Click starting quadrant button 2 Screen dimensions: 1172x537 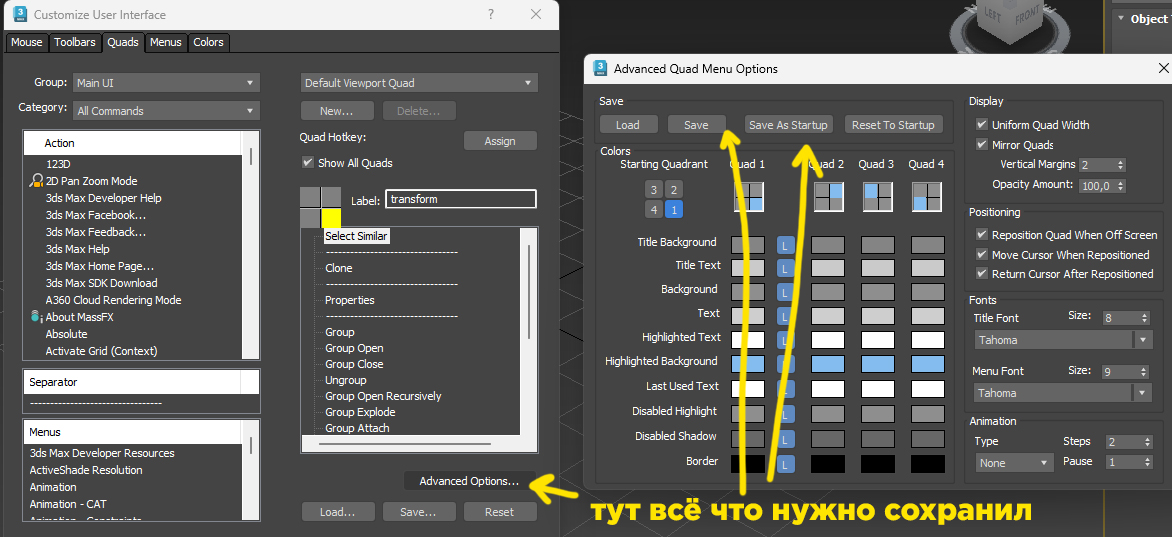pyautogui.click(x=673, y=190)
